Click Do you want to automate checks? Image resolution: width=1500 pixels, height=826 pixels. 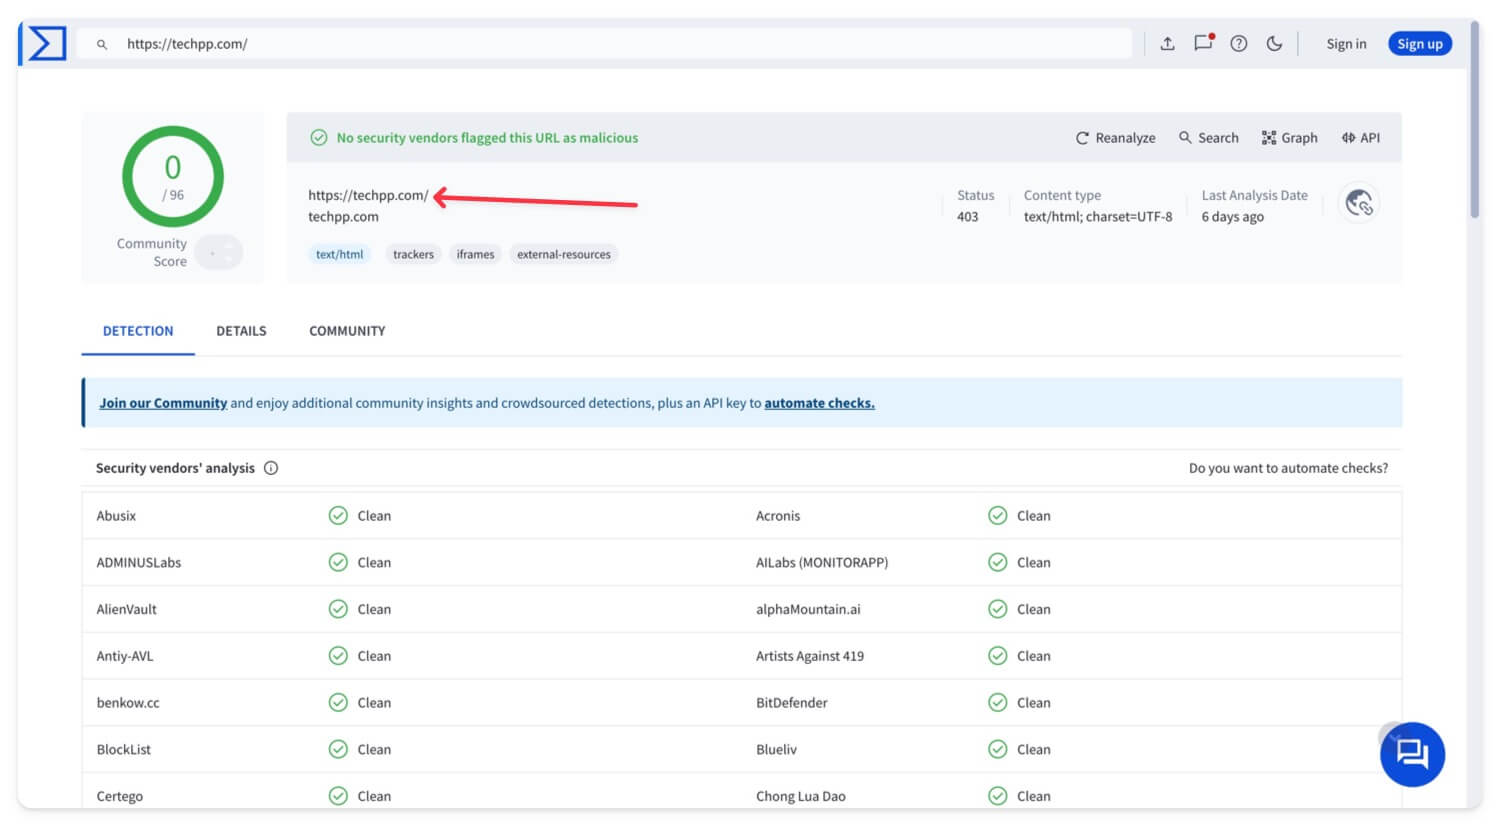coord(1288,468)
